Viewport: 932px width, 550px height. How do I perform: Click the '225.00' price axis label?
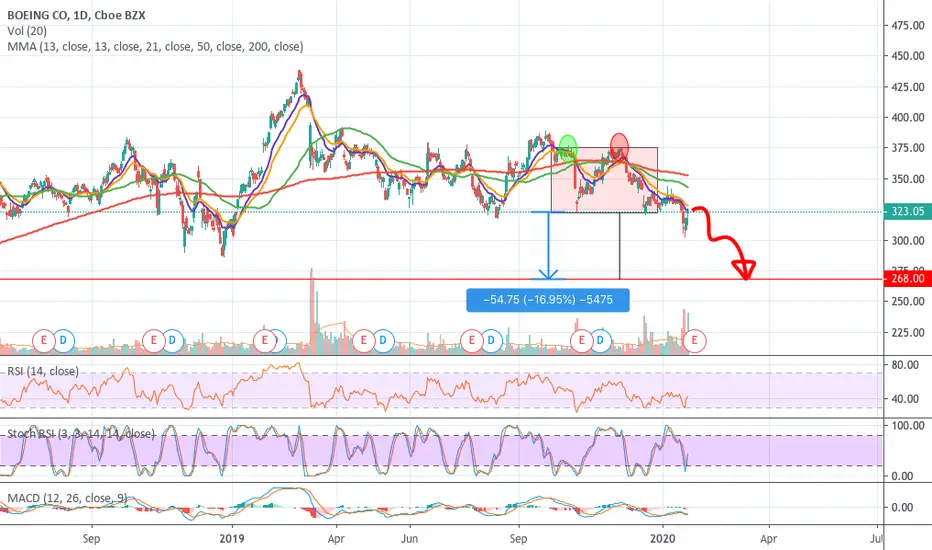click(908, 332)
